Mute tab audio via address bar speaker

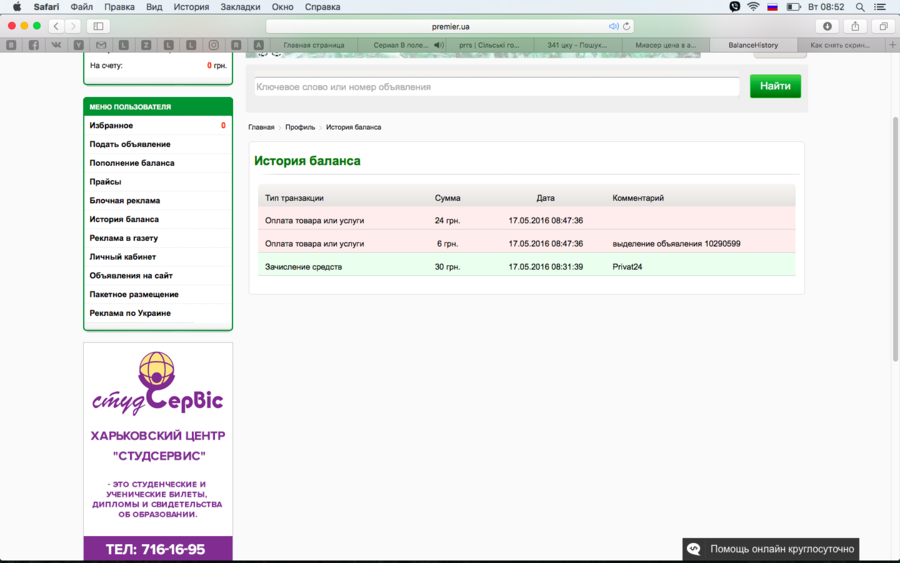614,26
